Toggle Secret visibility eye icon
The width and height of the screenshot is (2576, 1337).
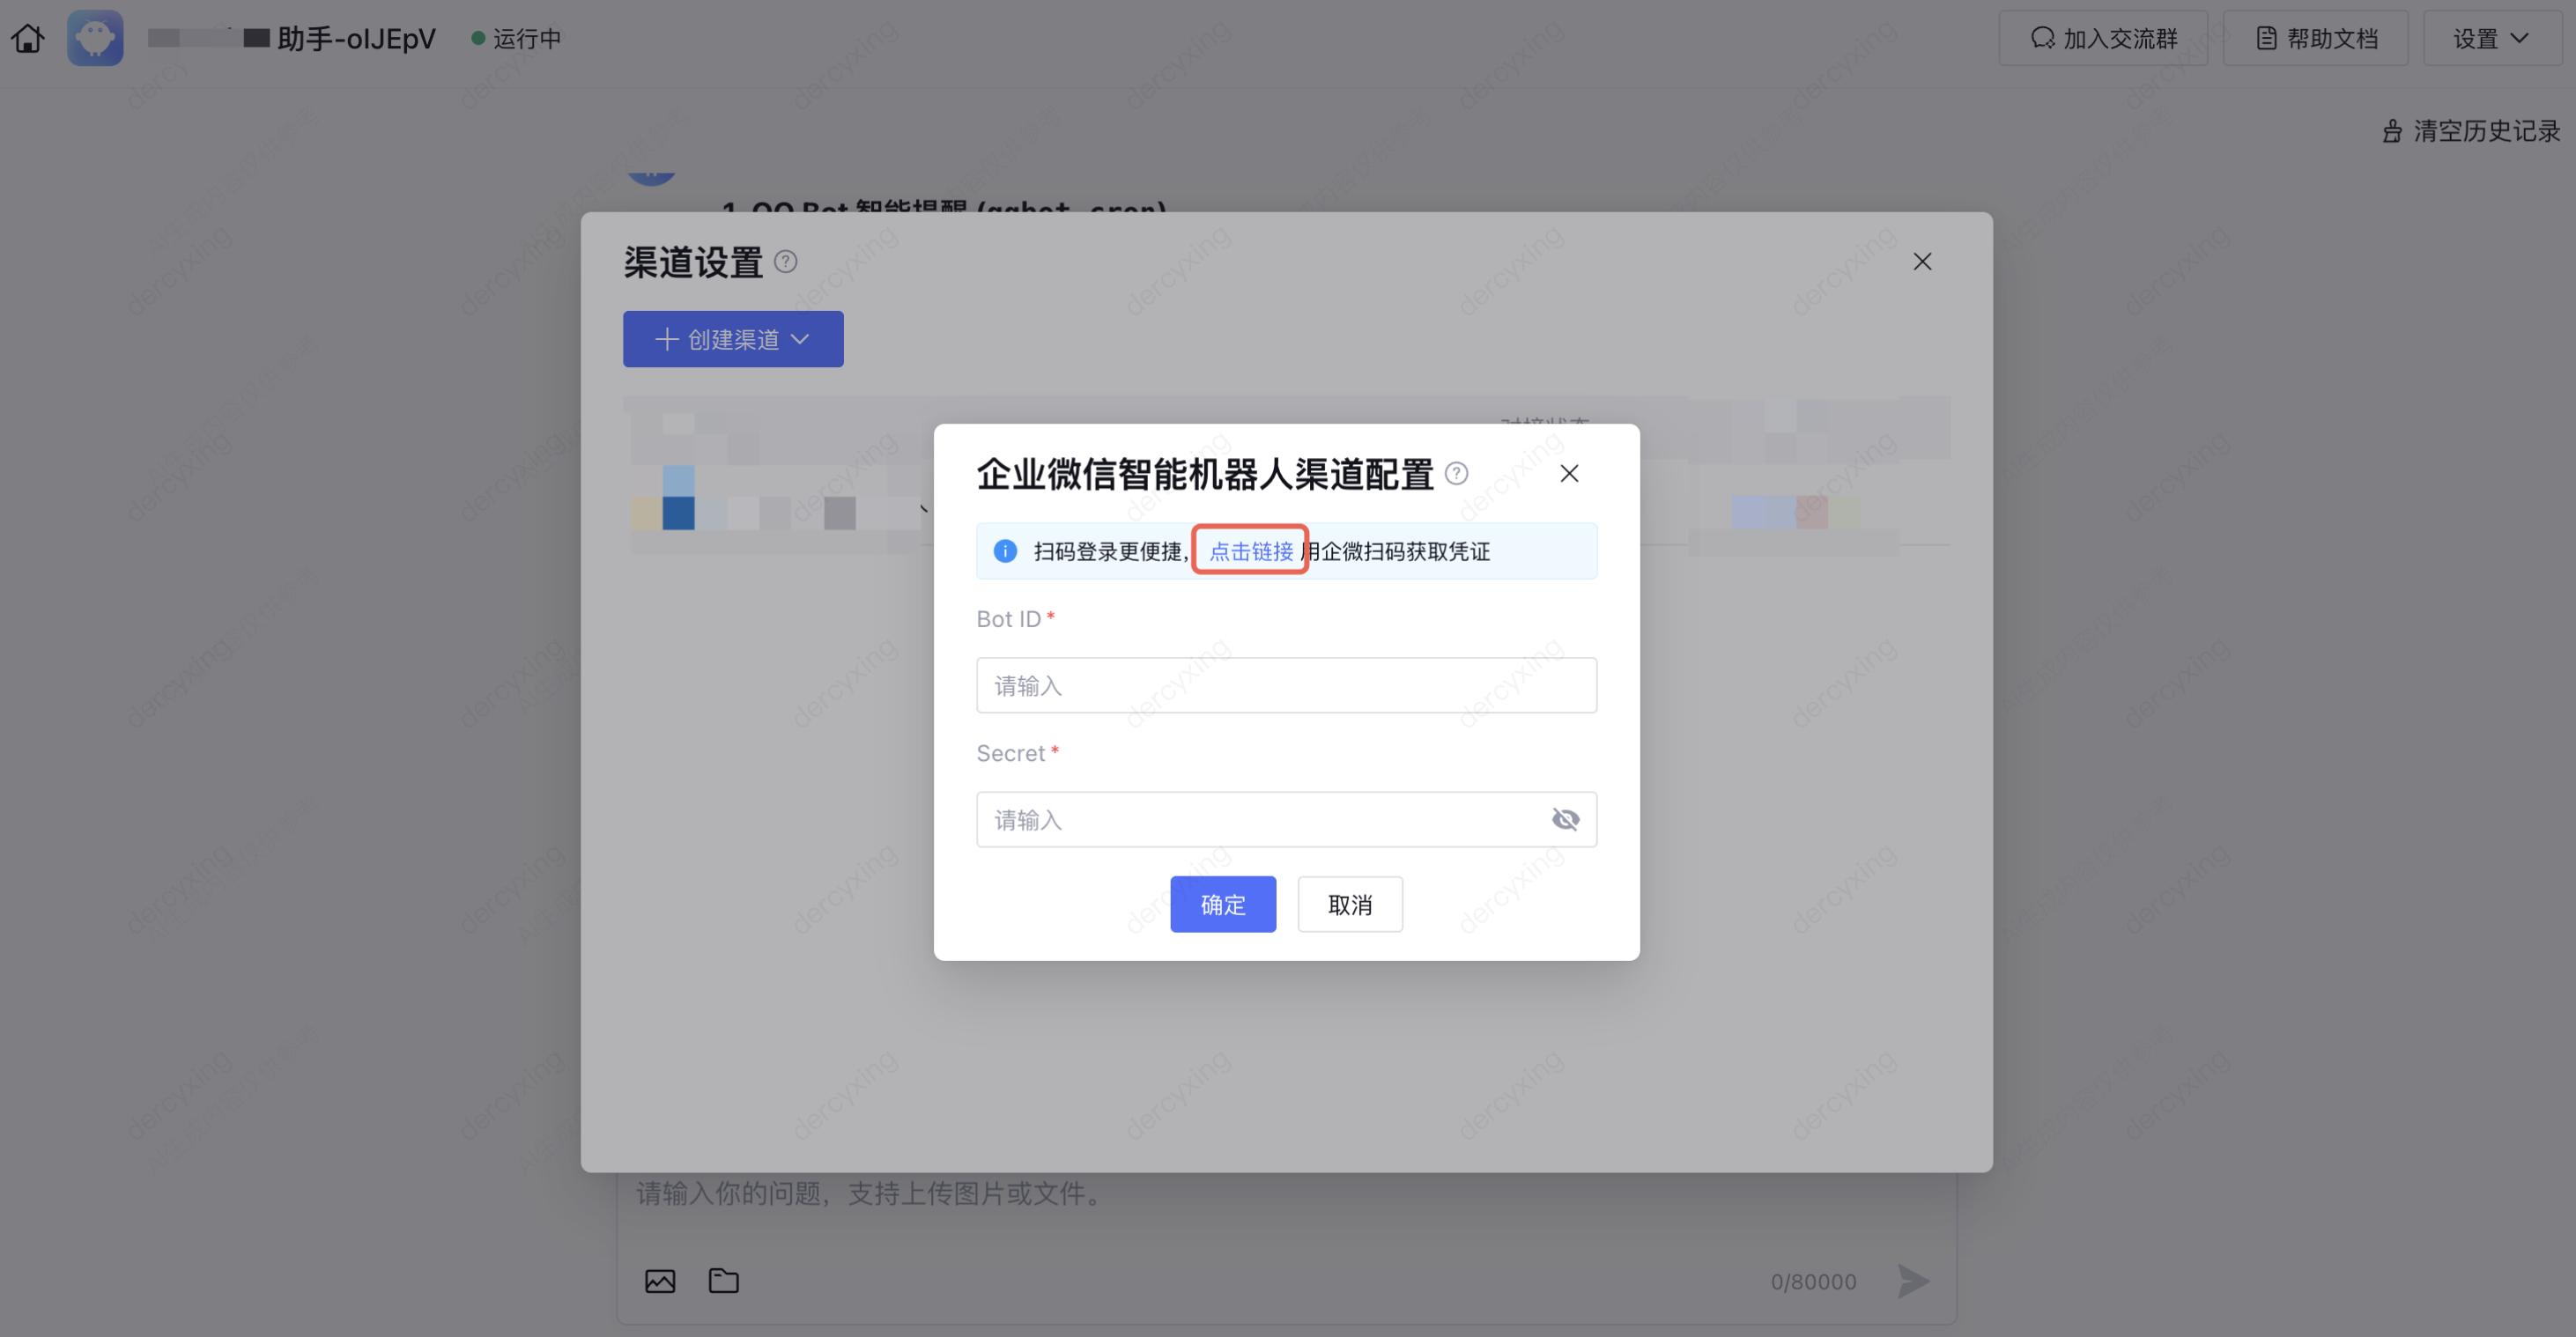(x=1565, y=820)
